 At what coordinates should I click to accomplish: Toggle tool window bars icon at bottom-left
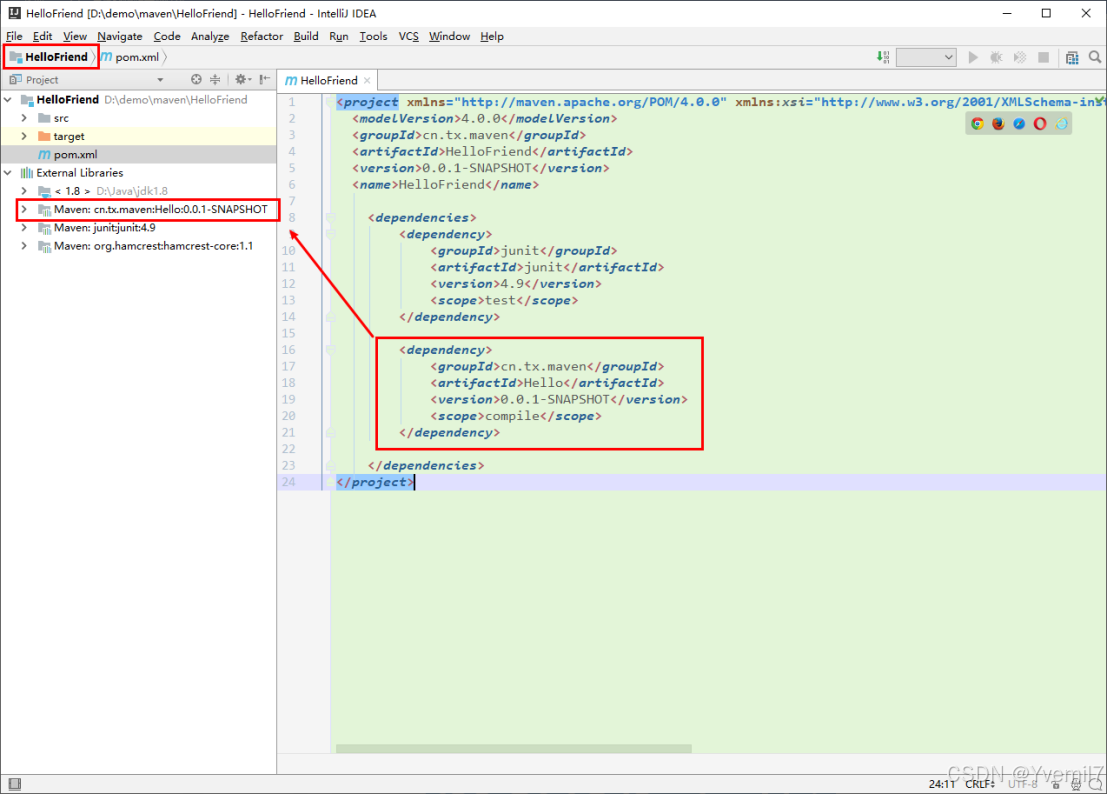point(15,783)
